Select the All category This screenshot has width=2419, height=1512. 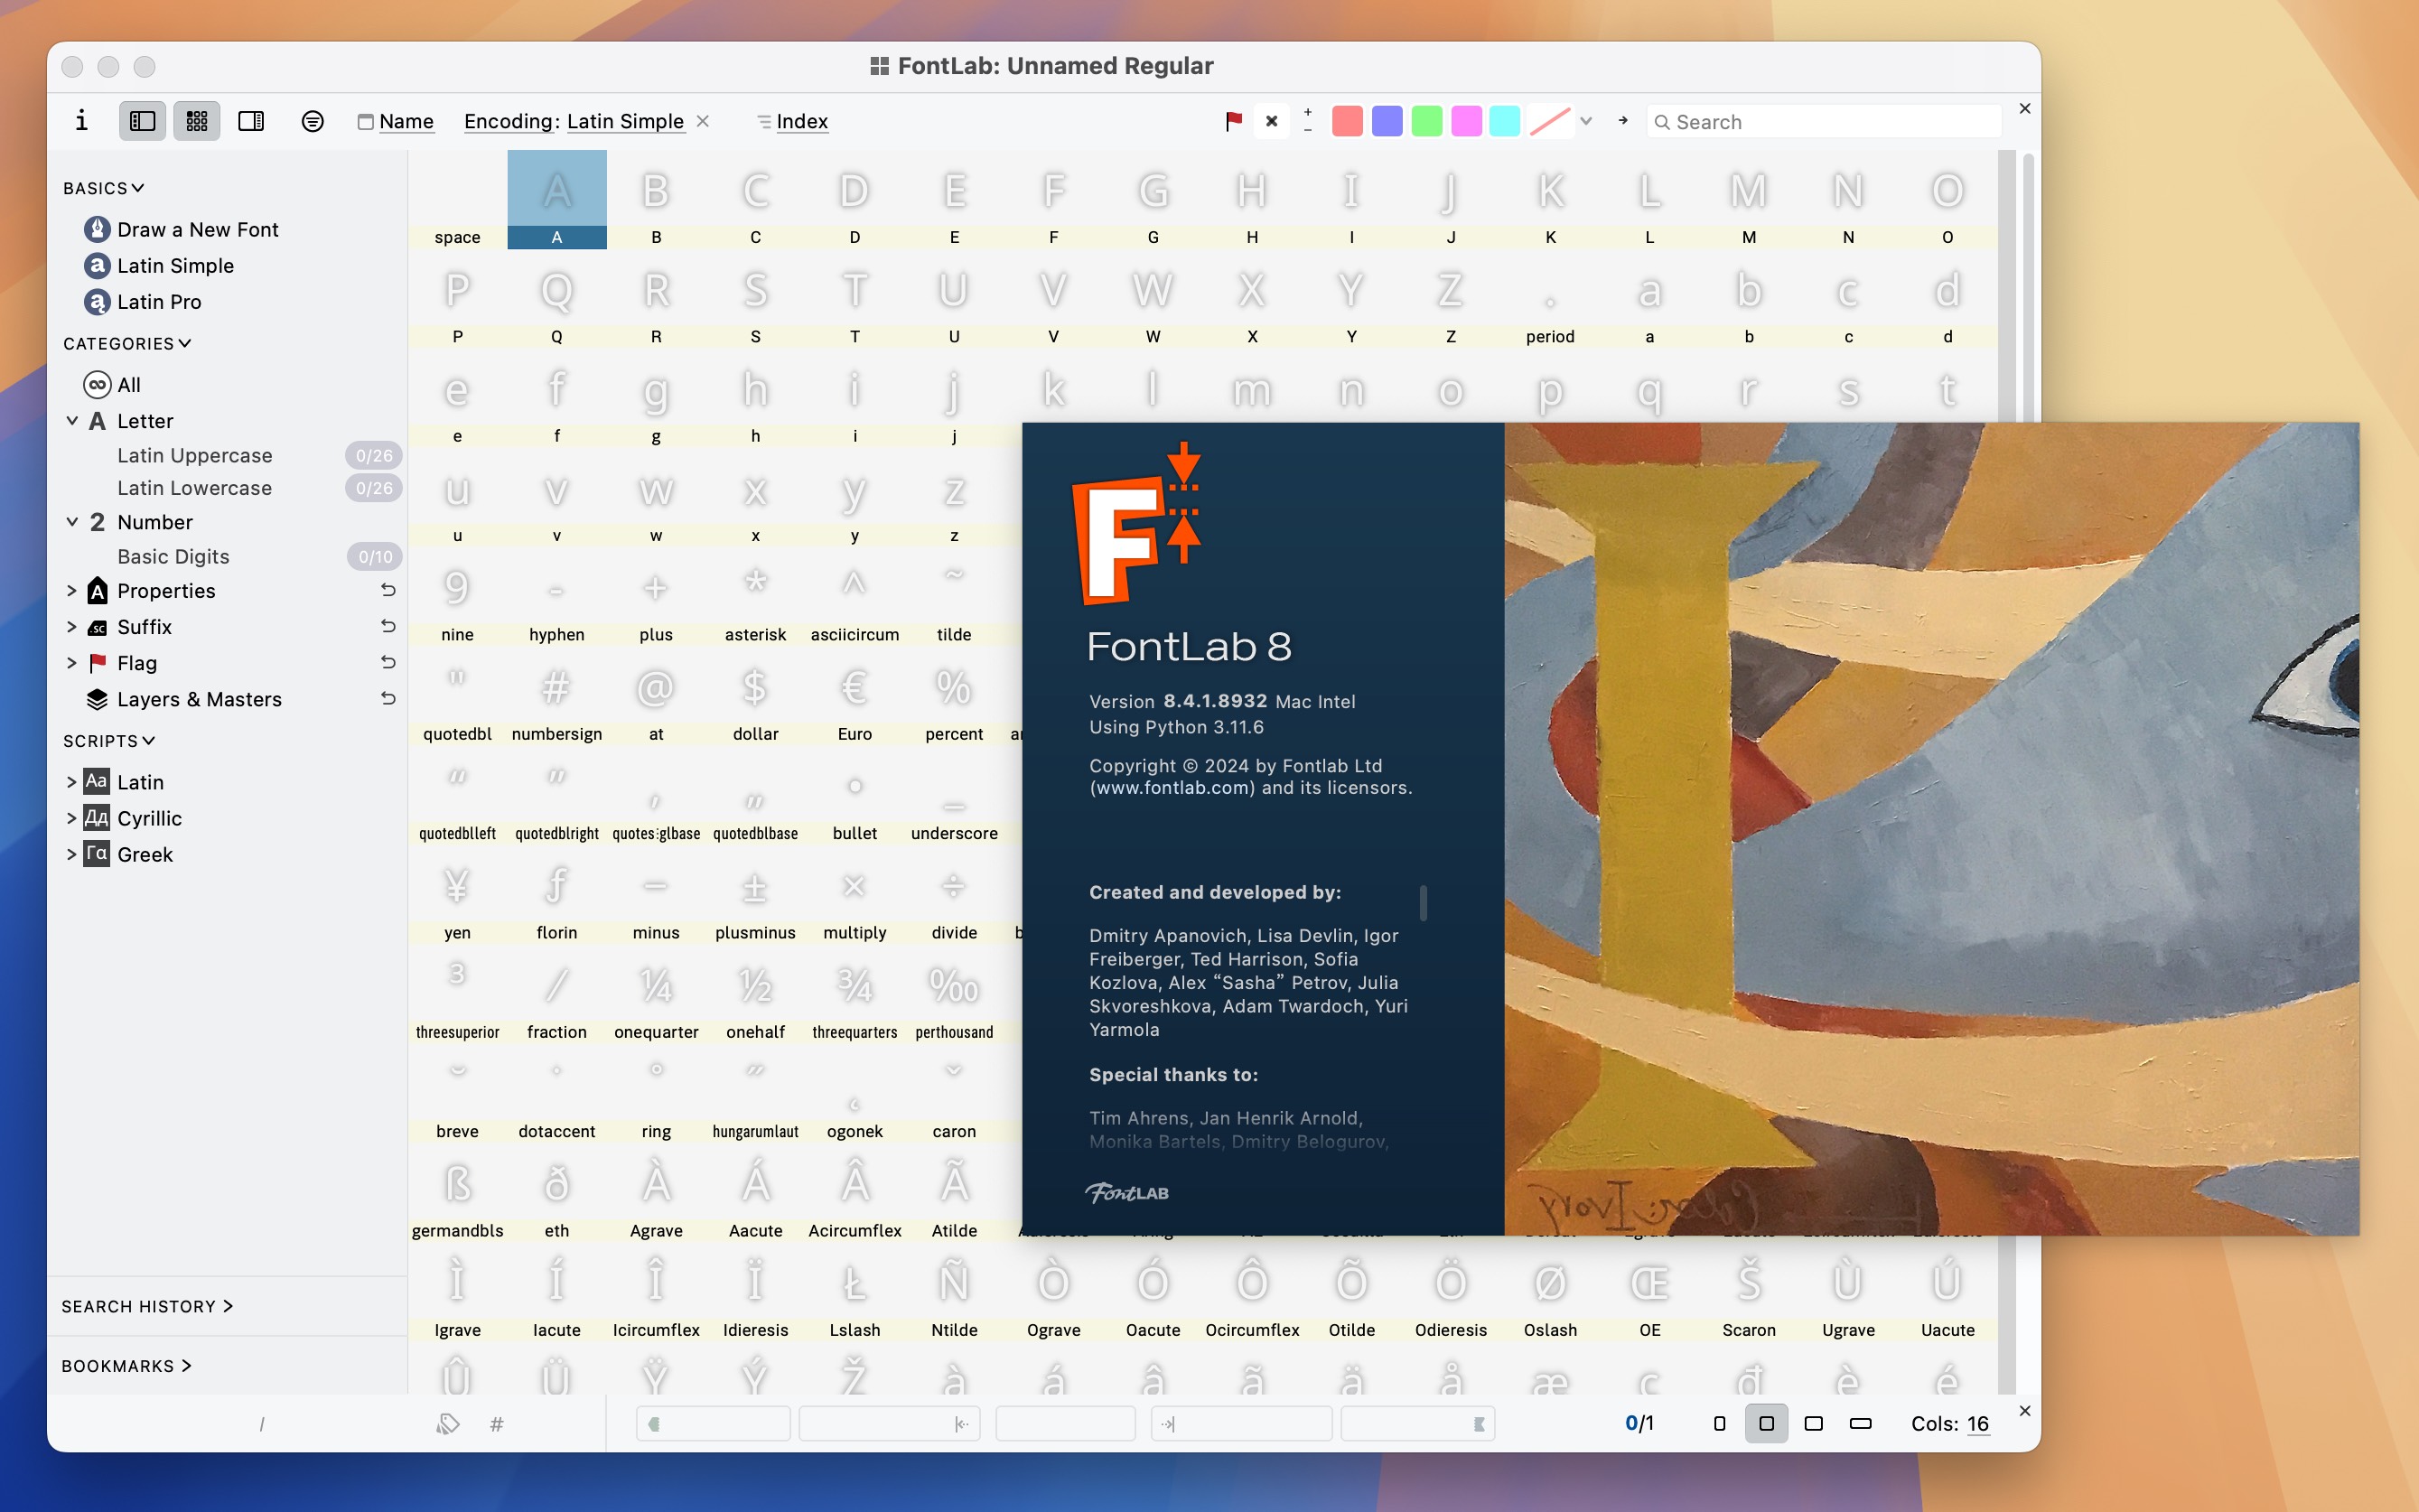[112, 384]
